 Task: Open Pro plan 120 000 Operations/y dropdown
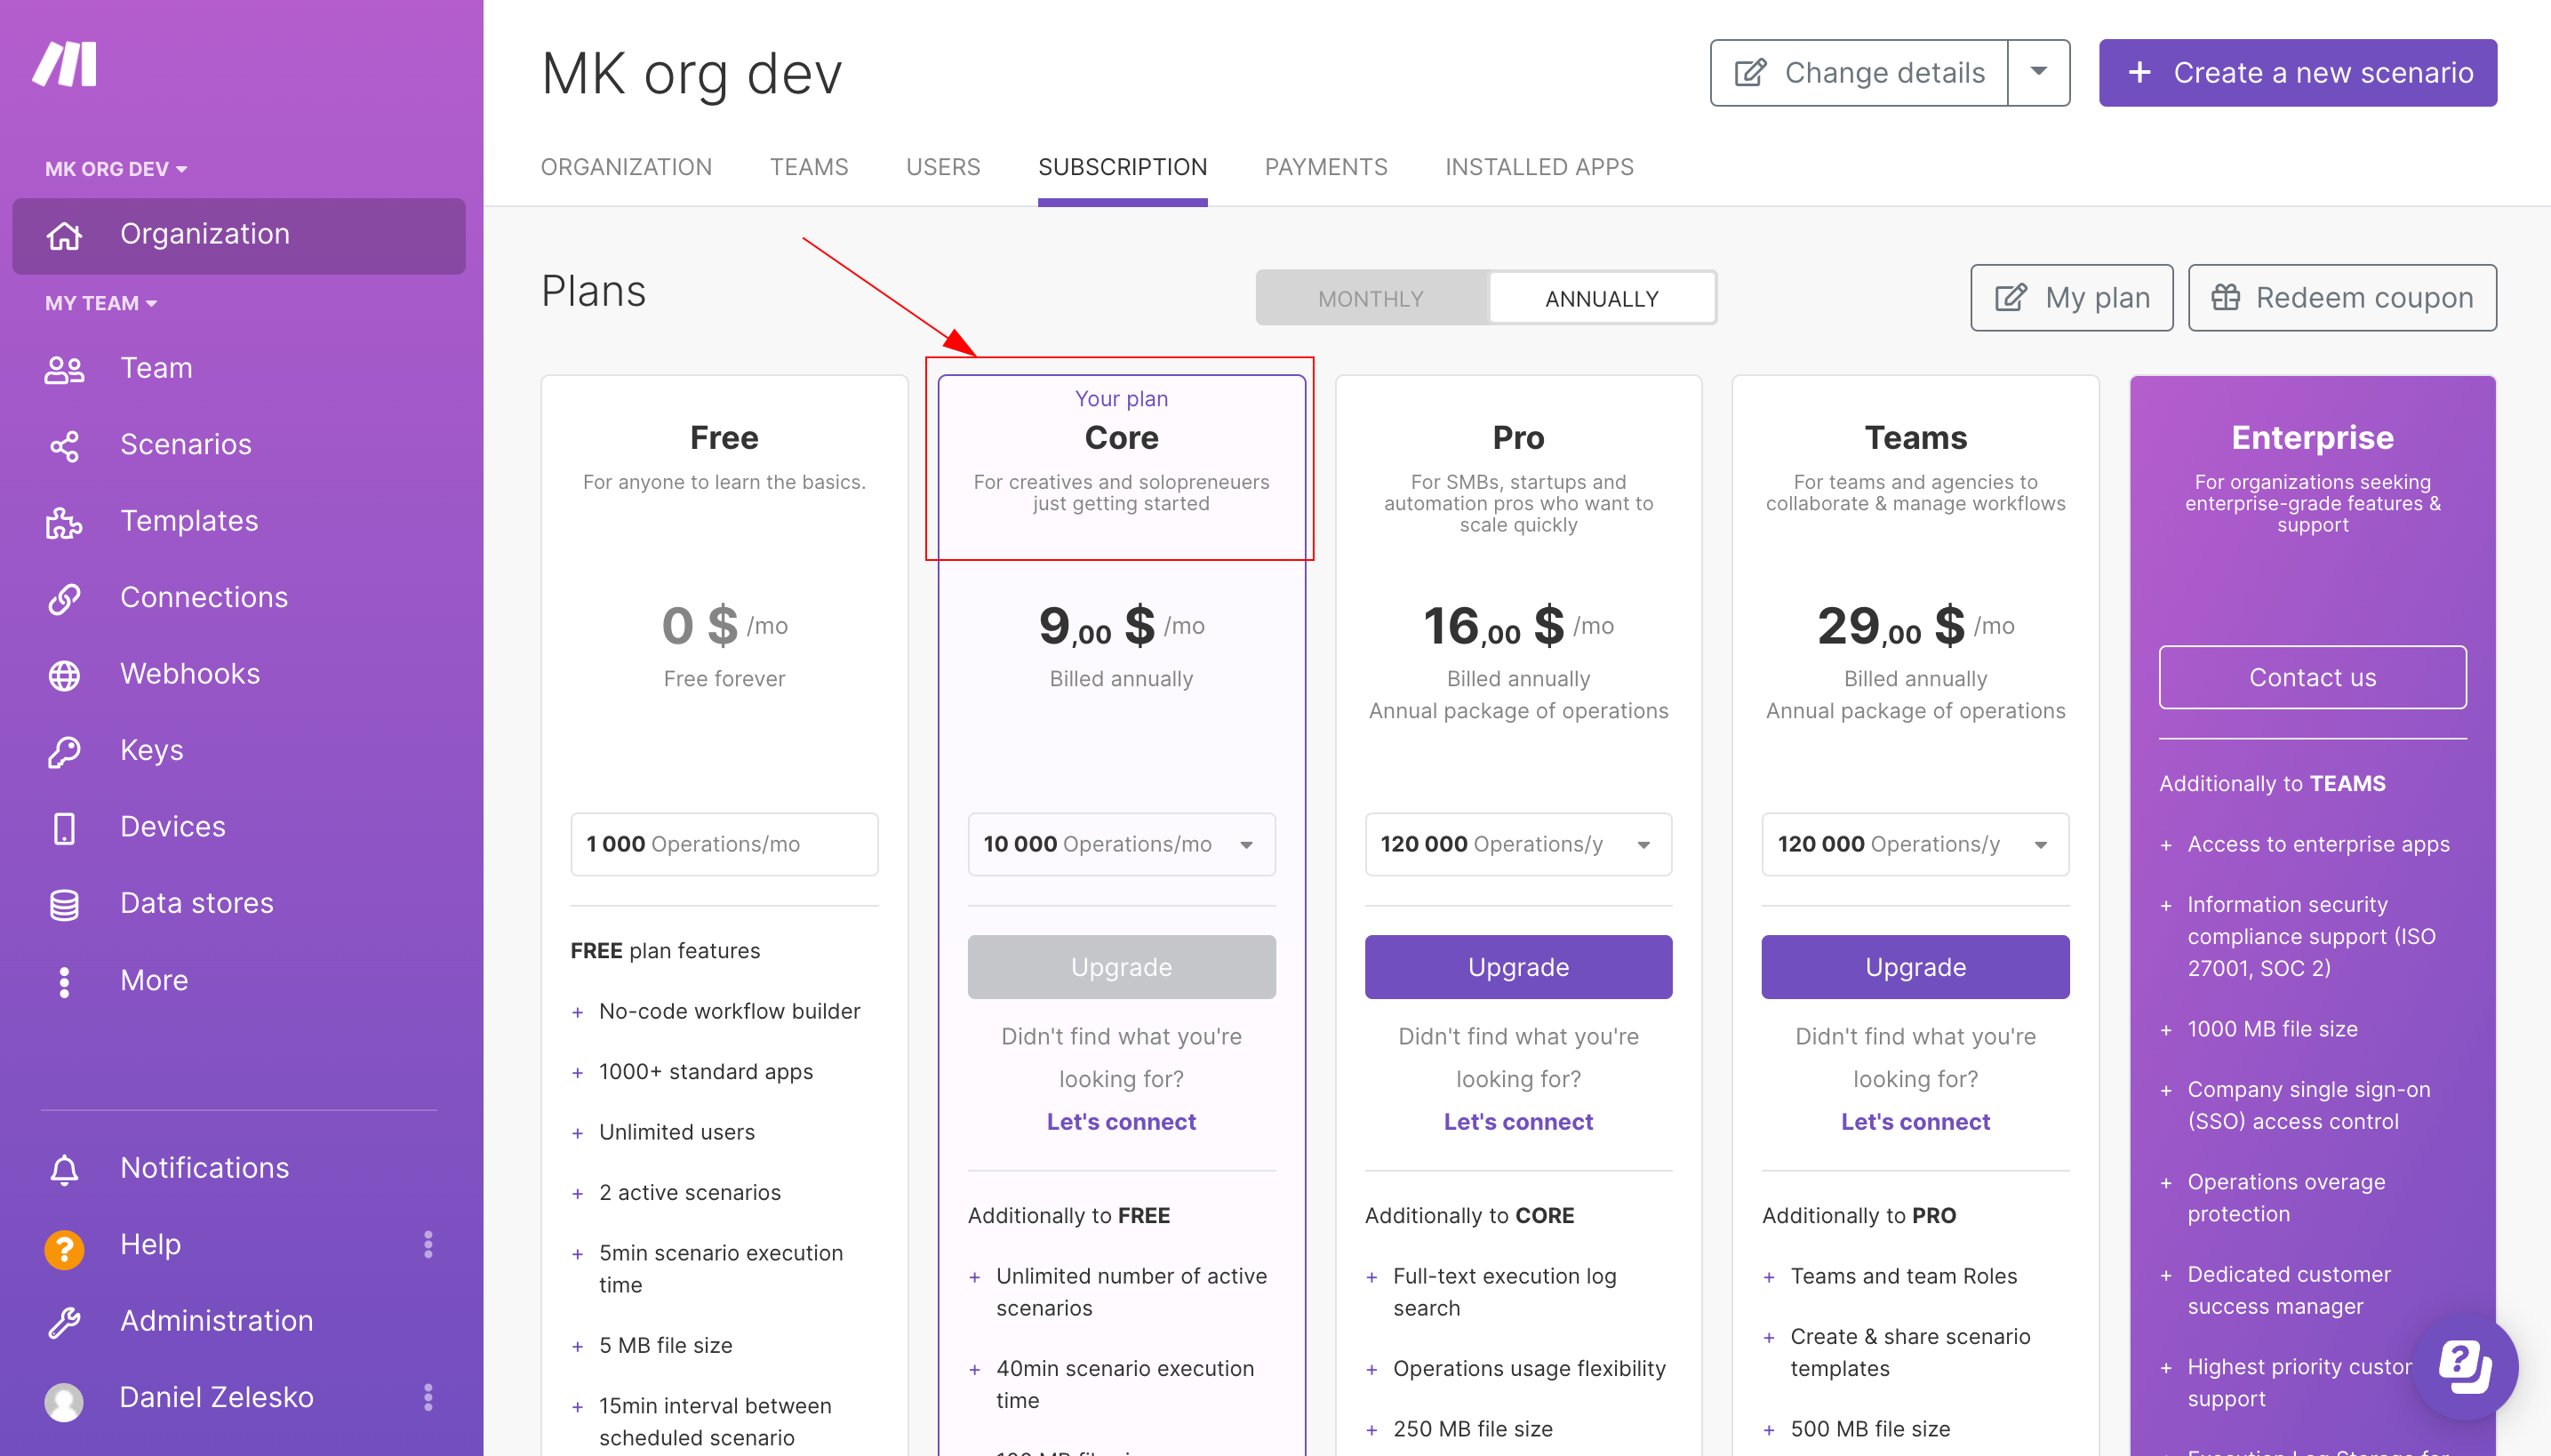point(1517,844)
